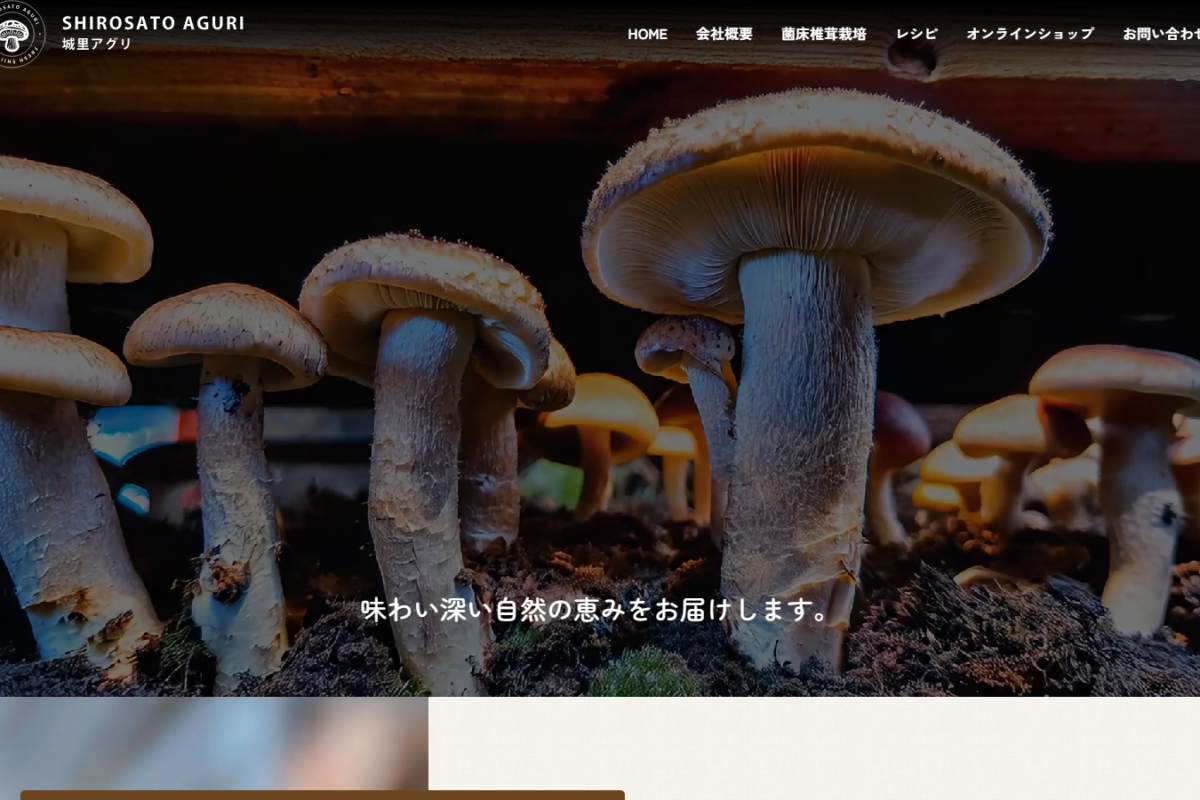Screen dimensions: 1200x800
Task: Open the お問い合わせ contact page
Action: point(1162,34)
